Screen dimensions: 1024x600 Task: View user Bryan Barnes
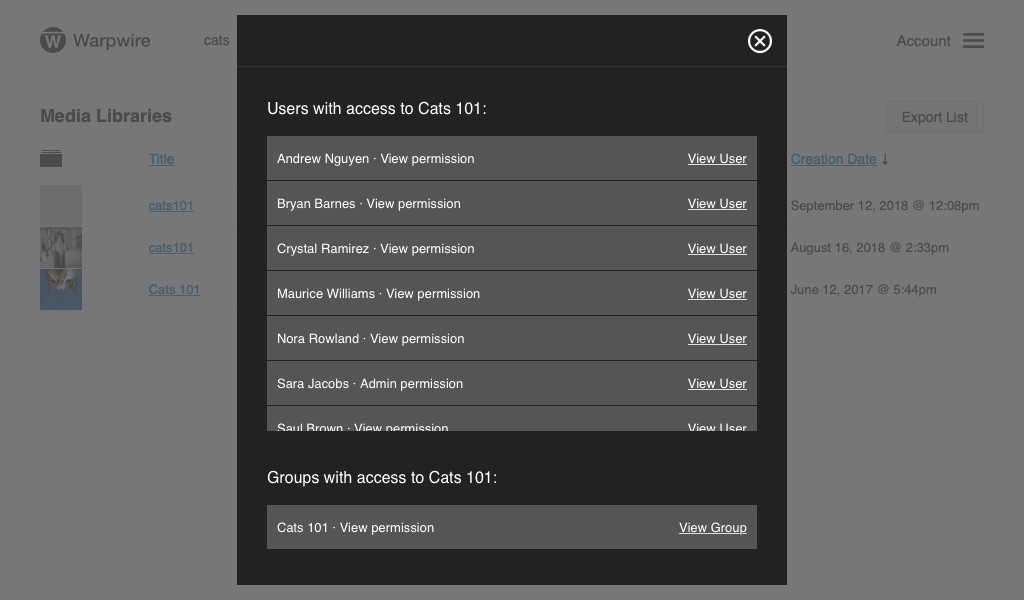point(717,204)
